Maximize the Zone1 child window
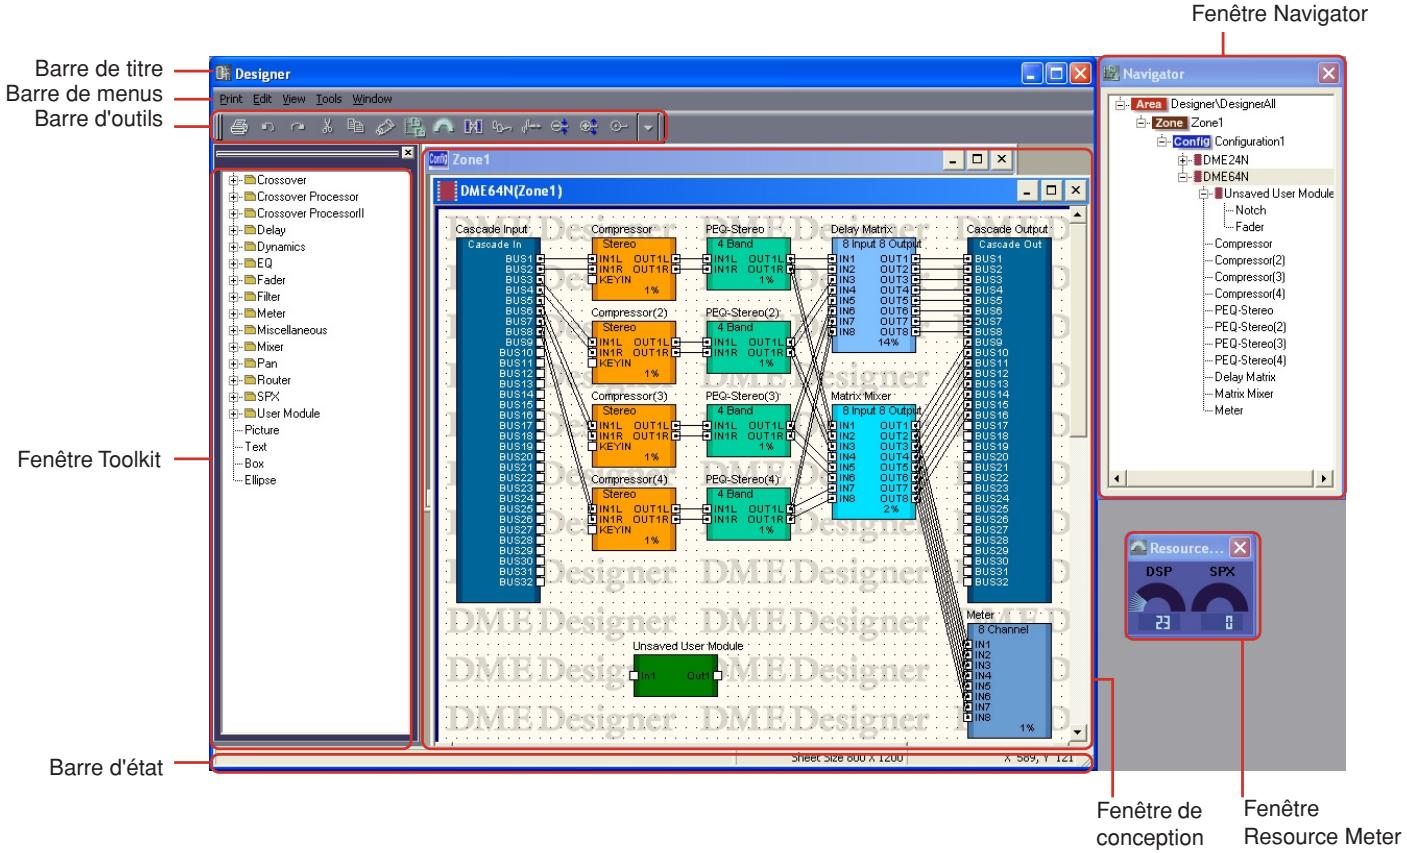Image resolution: width=1407 pixels, height=853 pixels. tap(978, 159)
